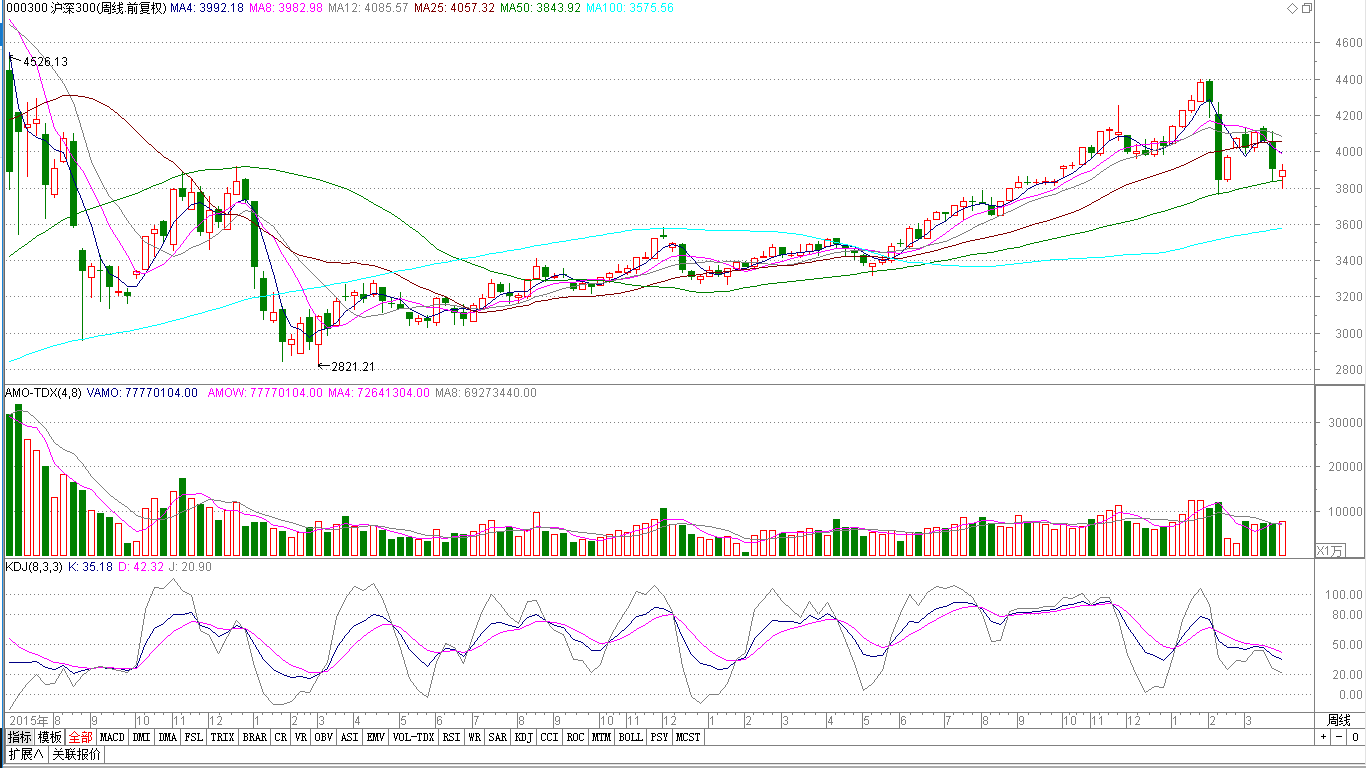Select the RSI indicator tab
The image size is (1366, 768).
[451, 737]
